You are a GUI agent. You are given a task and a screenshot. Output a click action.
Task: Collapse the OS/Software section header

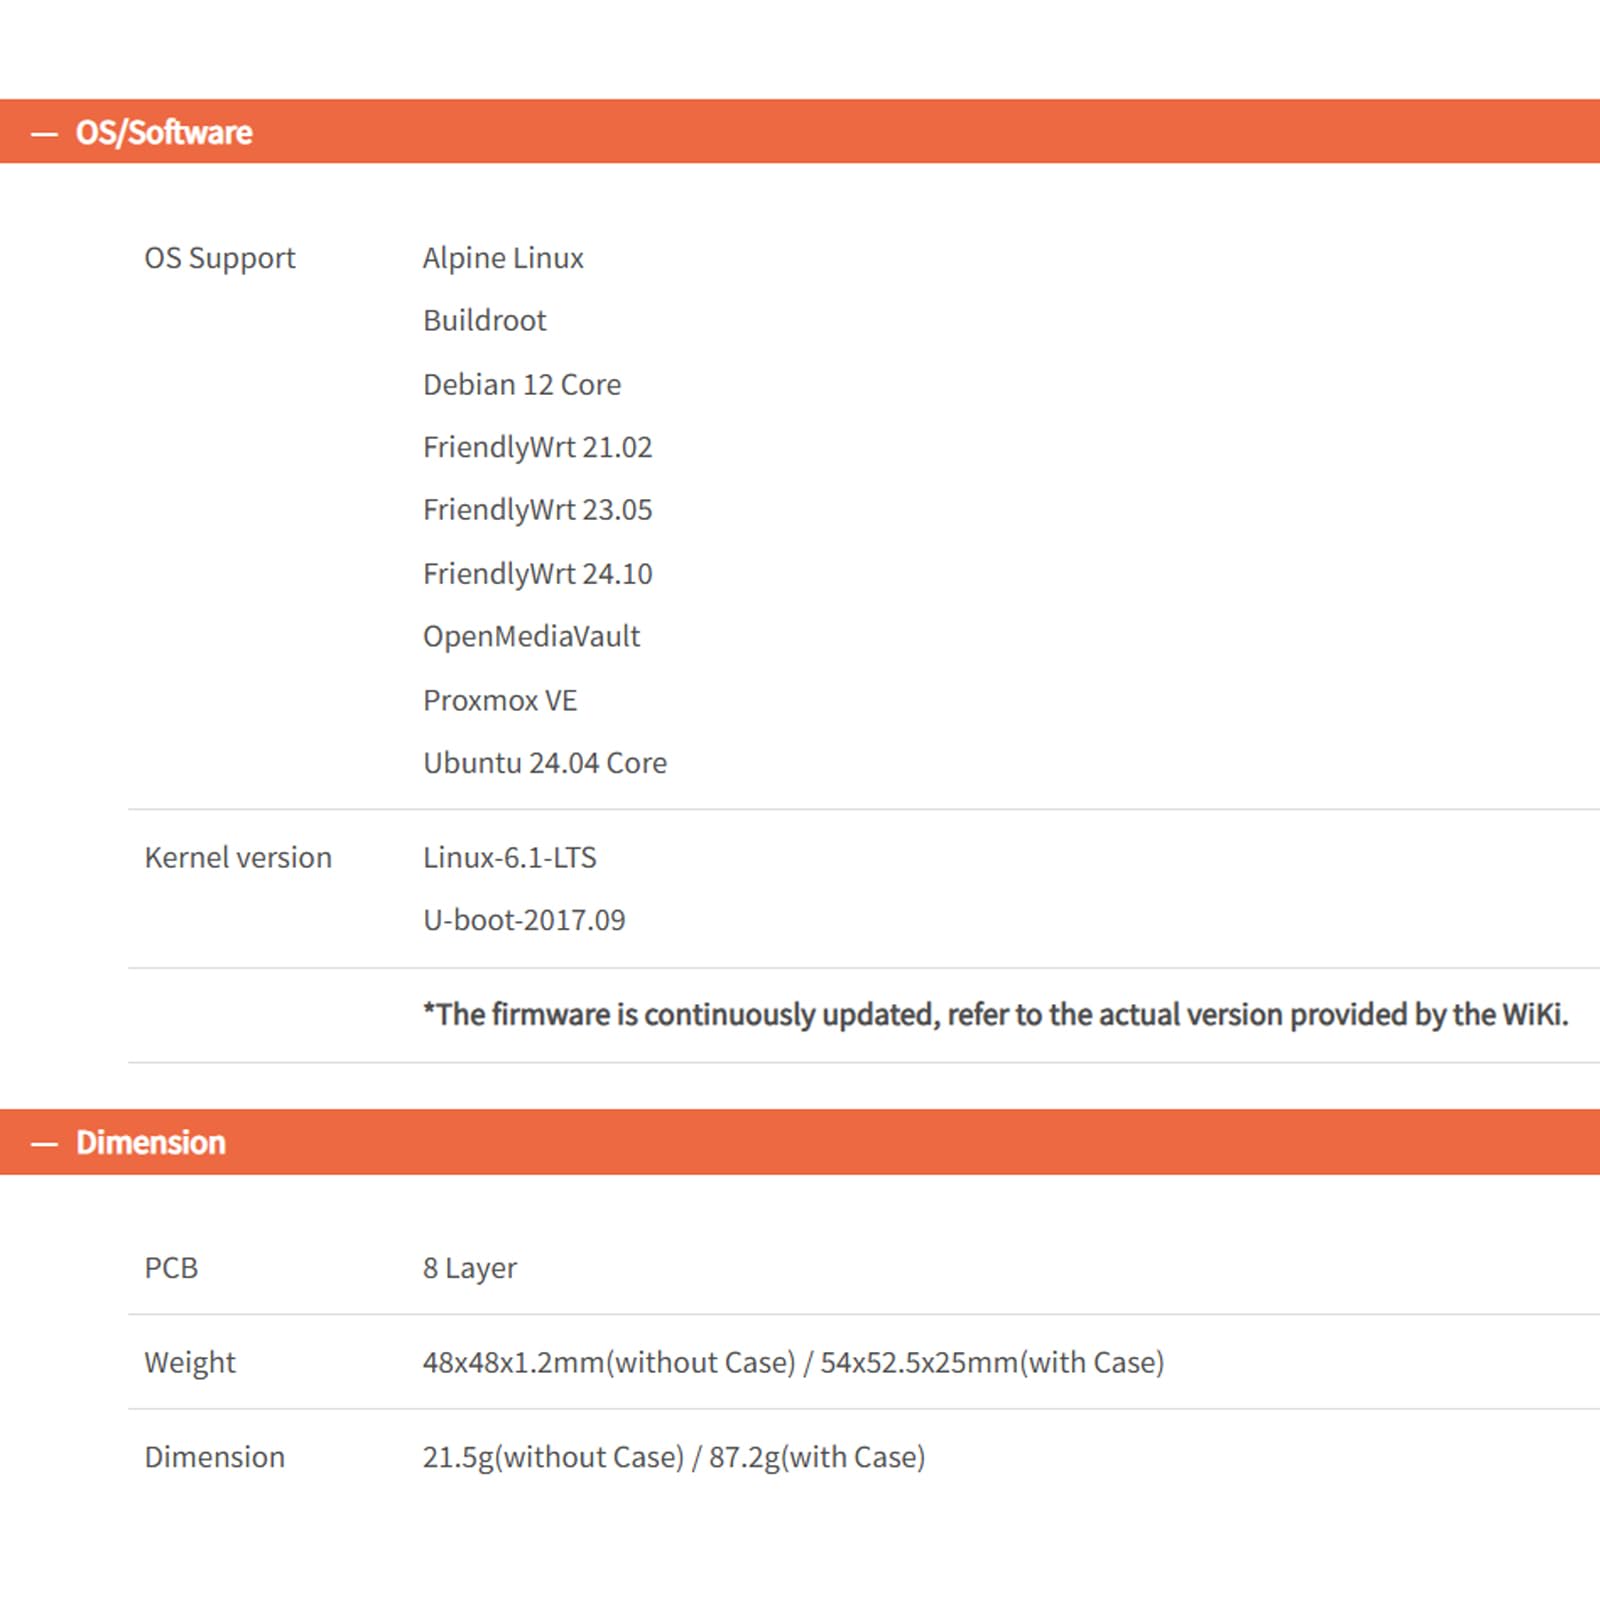click(800, 131)
